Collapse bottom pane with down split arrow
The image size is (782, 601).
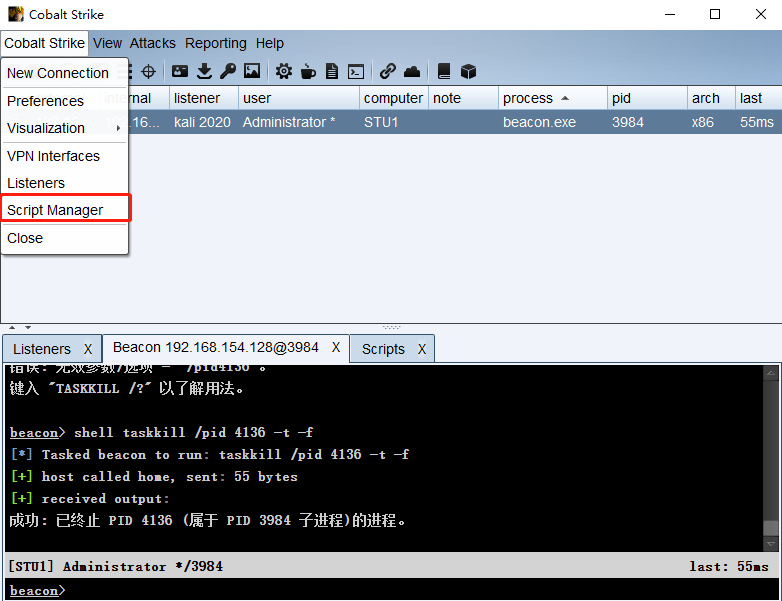click(28, 328)
